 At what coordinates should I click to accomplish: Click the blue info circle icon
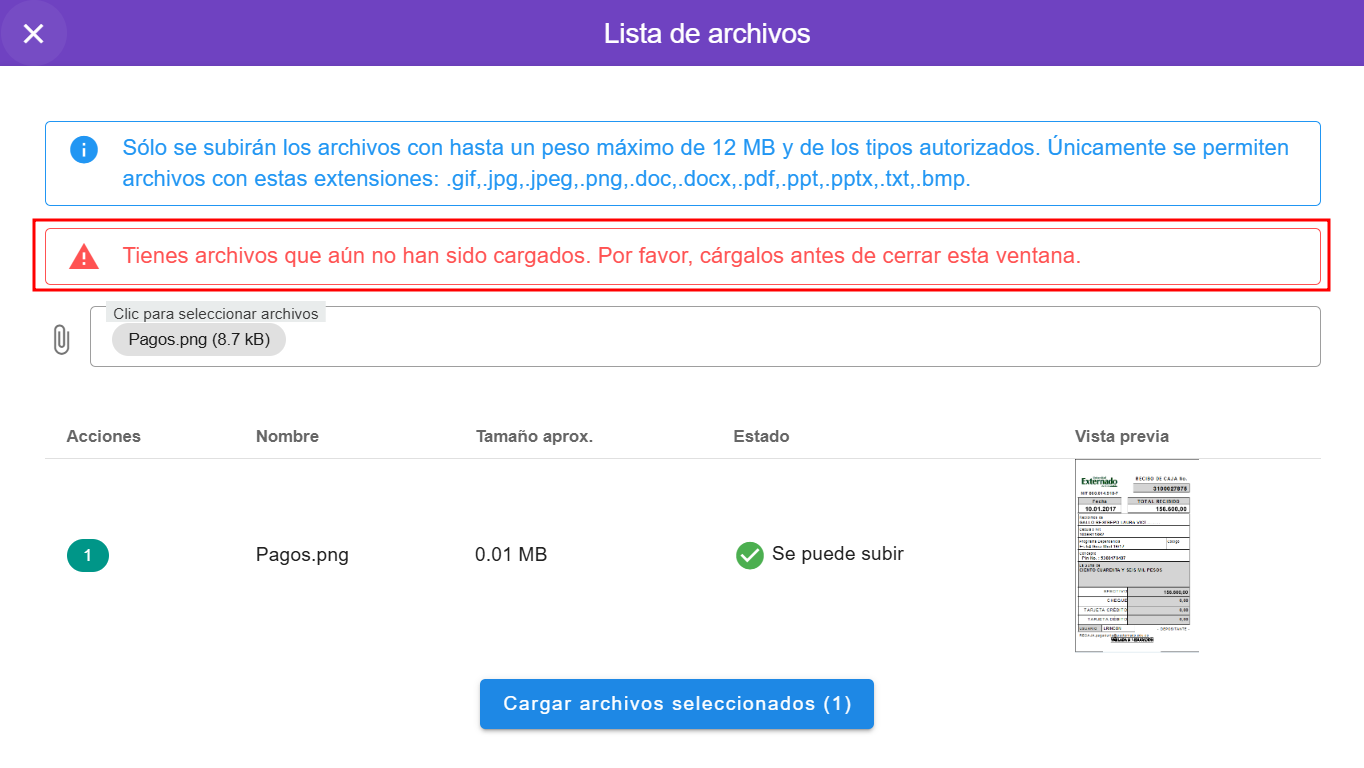(x=84, y=150)
